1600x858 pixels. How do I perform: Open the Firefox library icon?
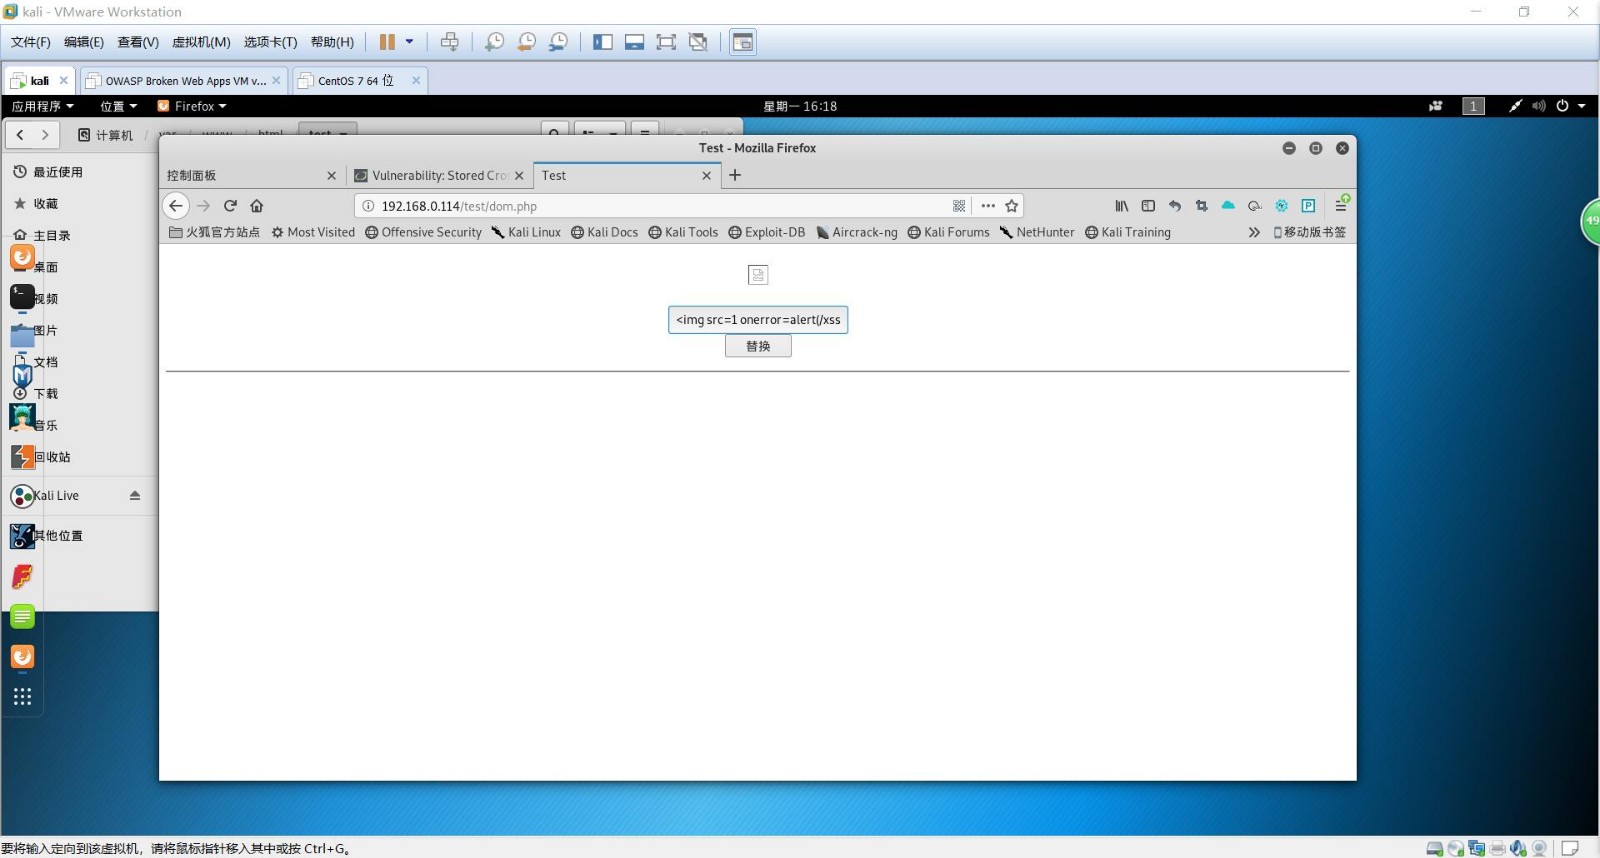(x=1122, y=206)
